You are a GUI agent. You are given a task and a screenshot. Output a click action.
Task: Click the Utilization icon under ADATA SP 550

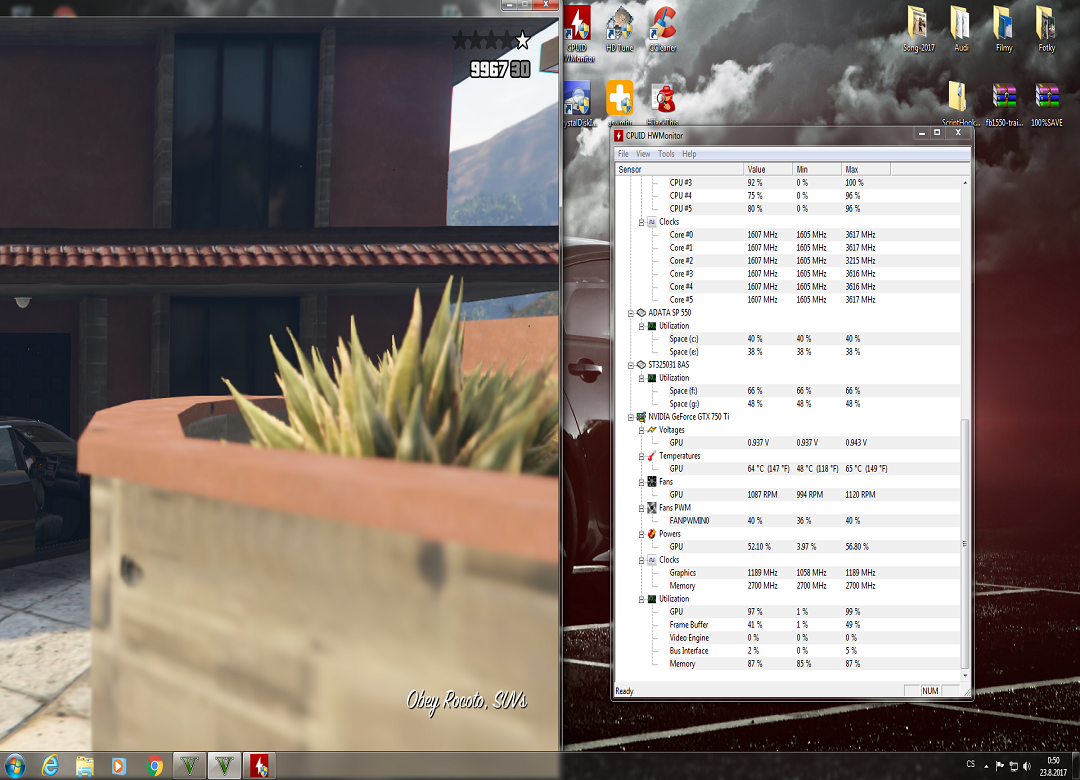point(652,326)
